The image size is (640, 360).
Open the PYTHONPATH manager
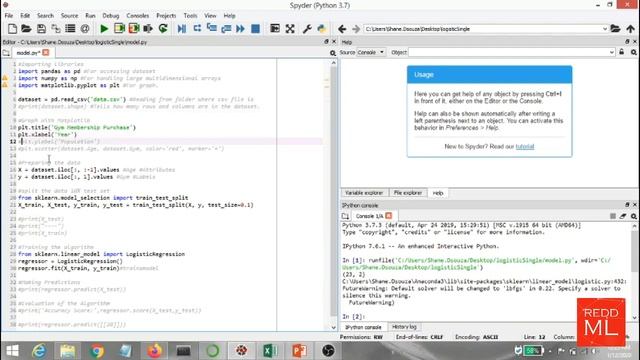[322, 29]
